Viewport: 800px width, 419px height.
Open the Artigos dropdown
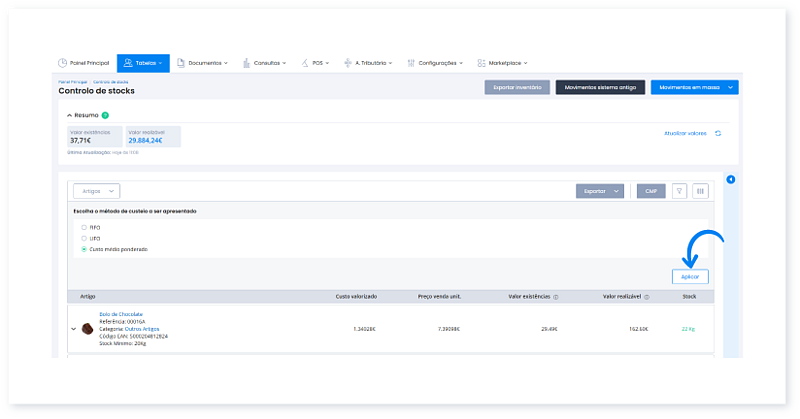[x=97, y=191]
